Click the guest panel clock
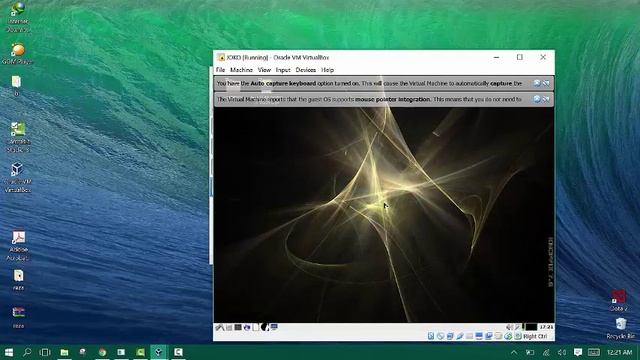 tap(546, 327)
